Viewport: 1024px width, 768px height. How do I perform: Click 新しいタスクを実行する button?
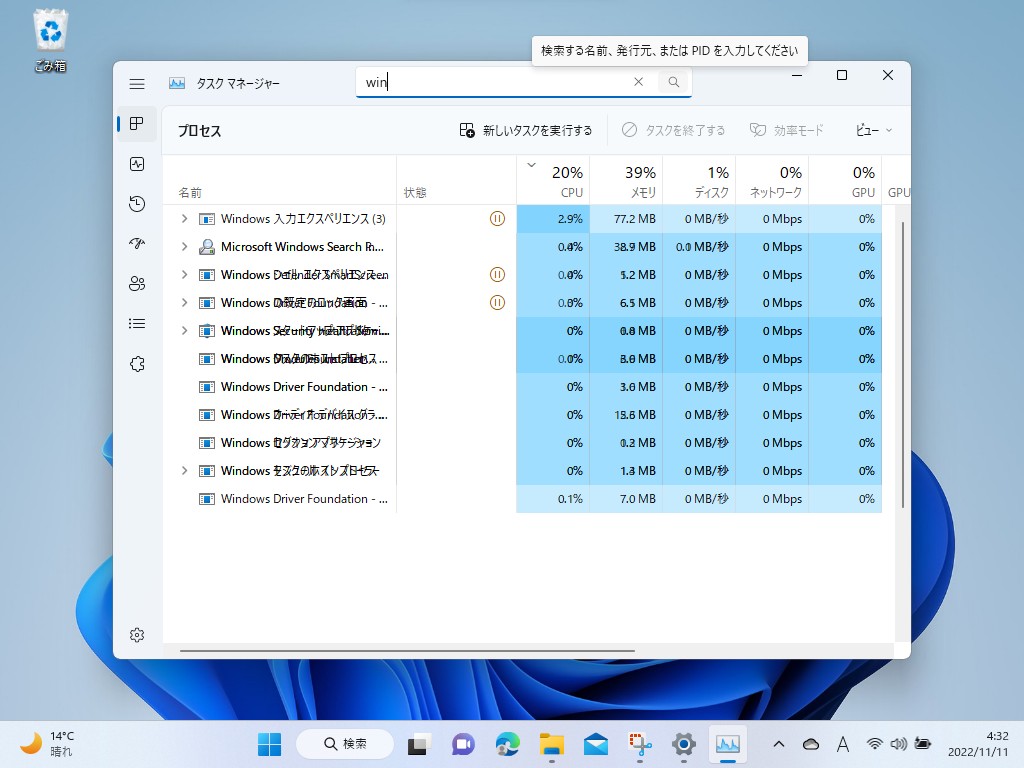(x=526, y=131)
